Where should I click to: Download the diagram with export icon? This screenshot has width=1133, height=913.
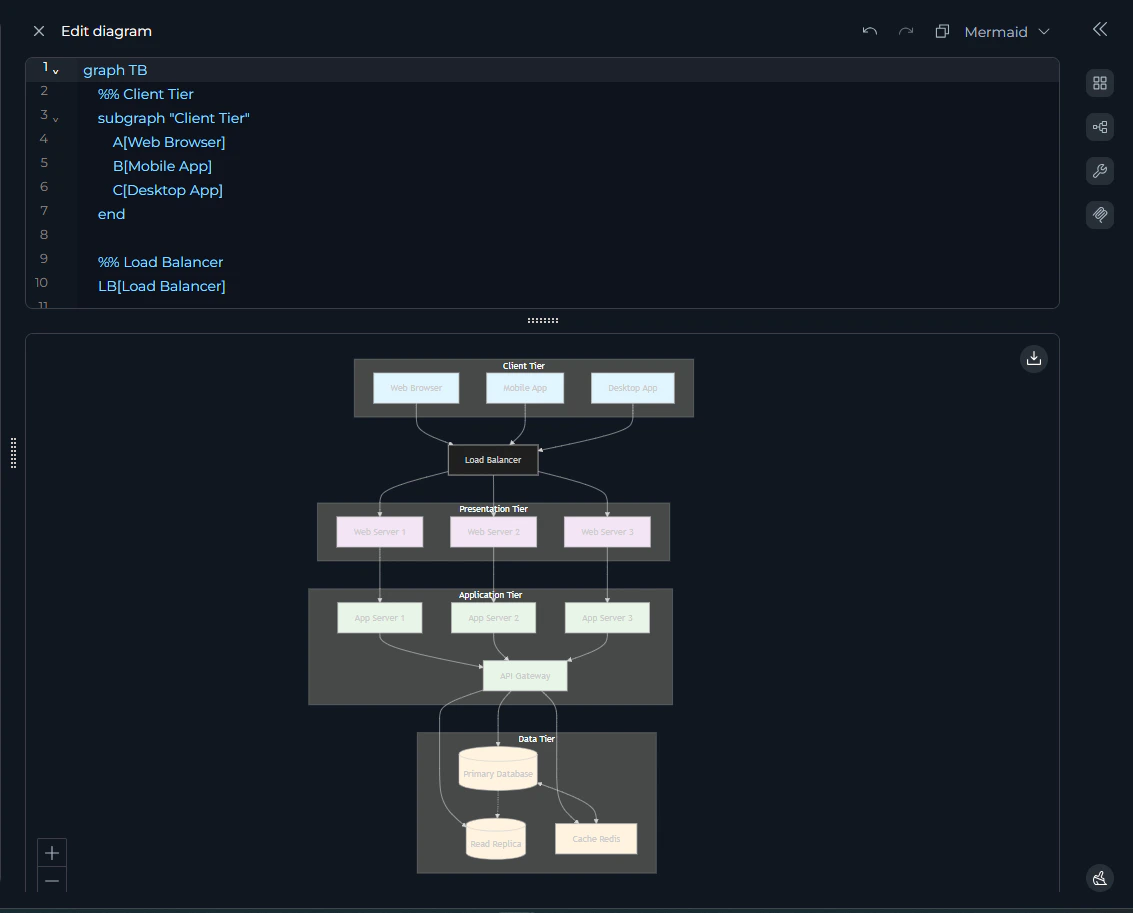click(1034, 358)
